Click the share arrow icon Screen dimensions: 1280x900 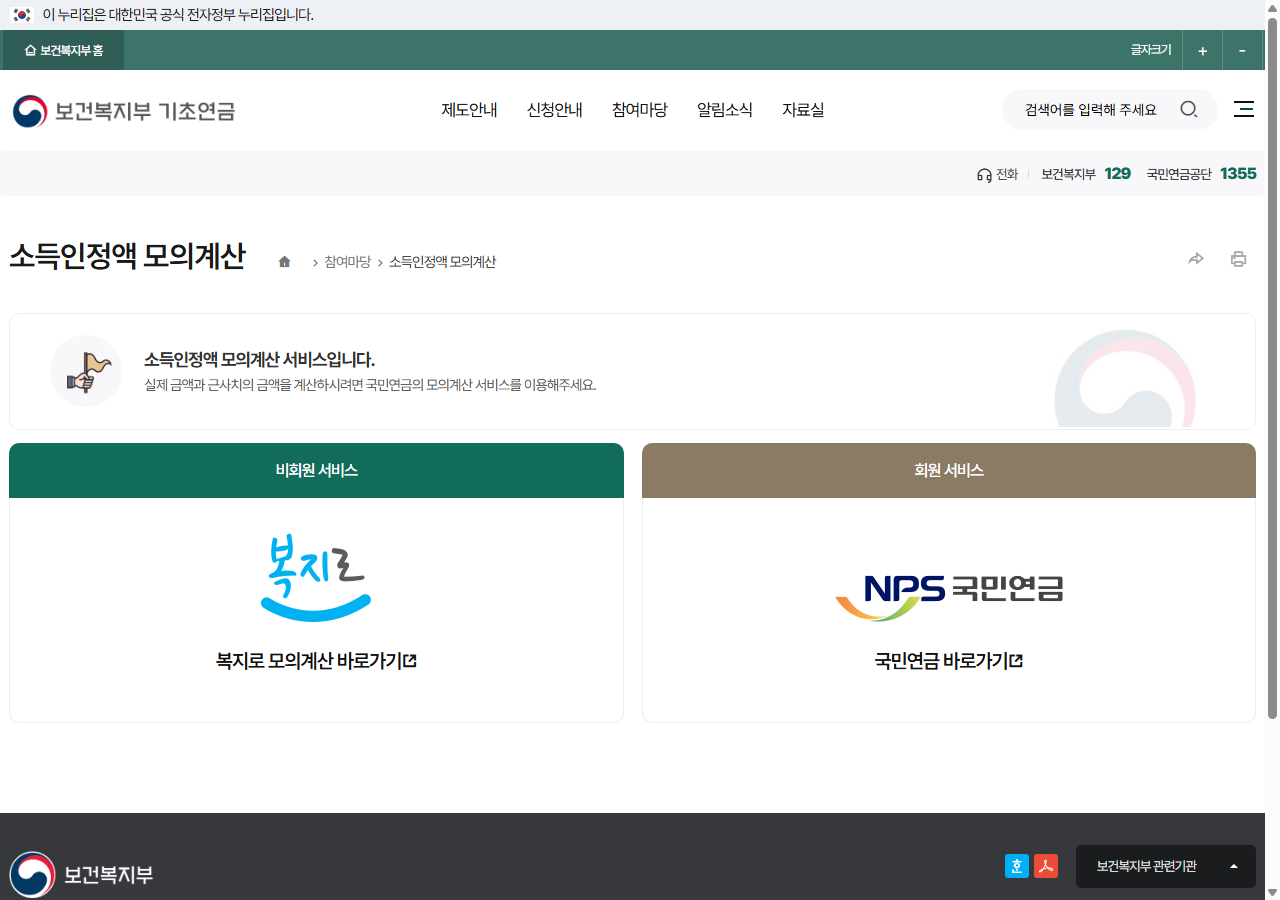[x=1196, y=260]
